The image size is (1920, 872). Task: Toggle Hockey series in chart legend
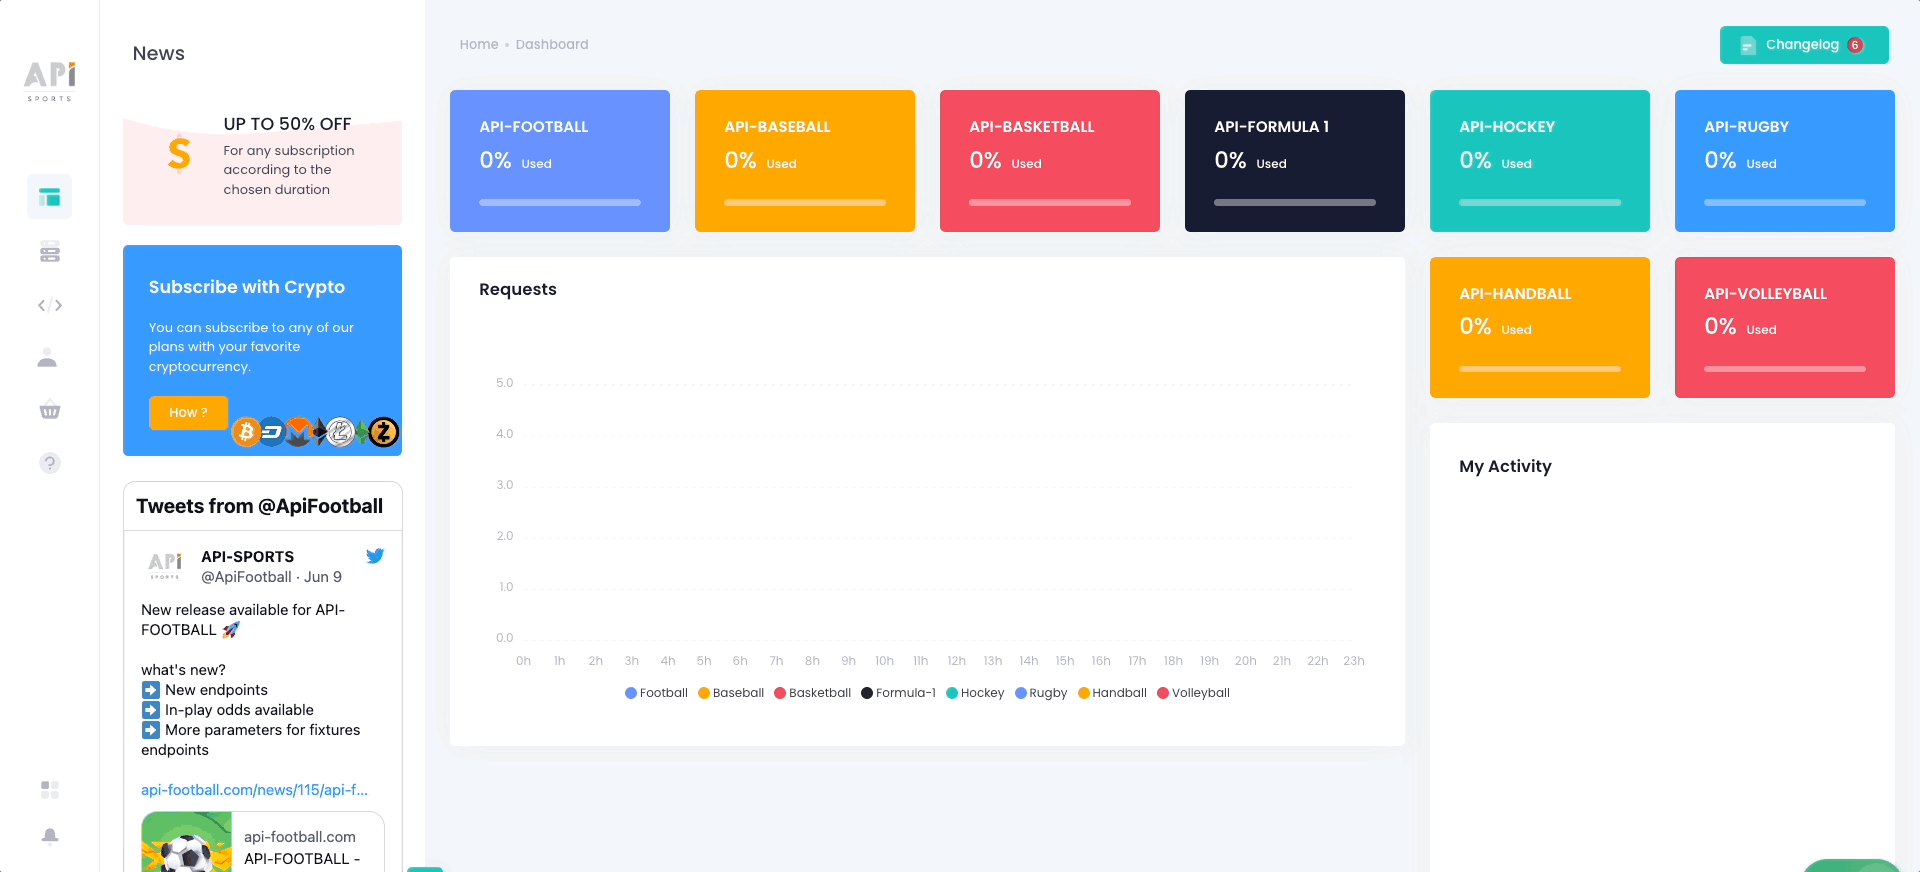point(975,693)
